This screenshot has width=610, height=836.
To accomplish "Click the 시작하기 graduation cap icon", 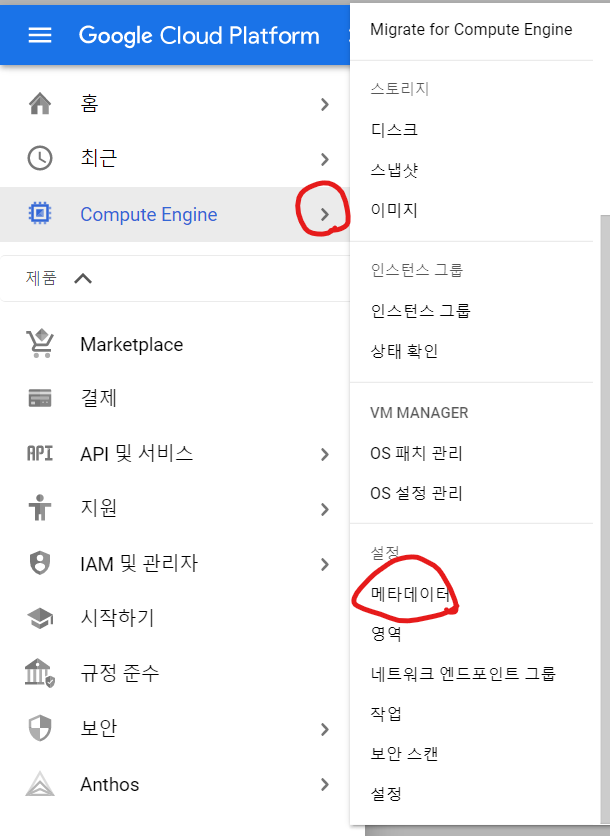I will [x=40, y=618].
